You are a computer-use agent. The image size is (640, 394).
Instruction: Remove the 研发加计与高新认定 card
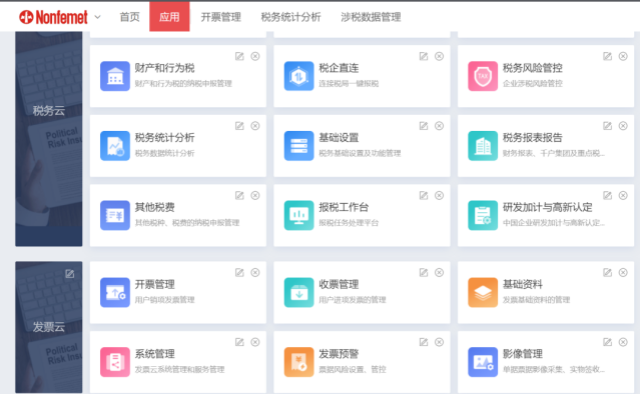[x=623, y=196]
